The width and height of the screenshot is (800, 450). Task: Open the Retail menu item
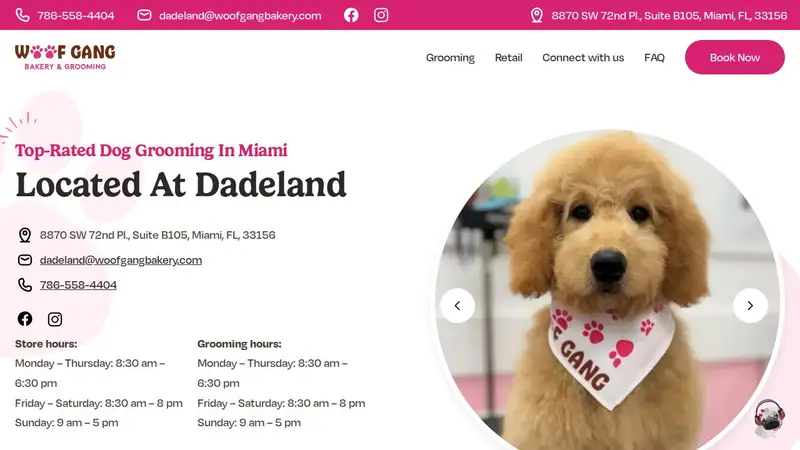pyautogui.click(x=509, y=58)
